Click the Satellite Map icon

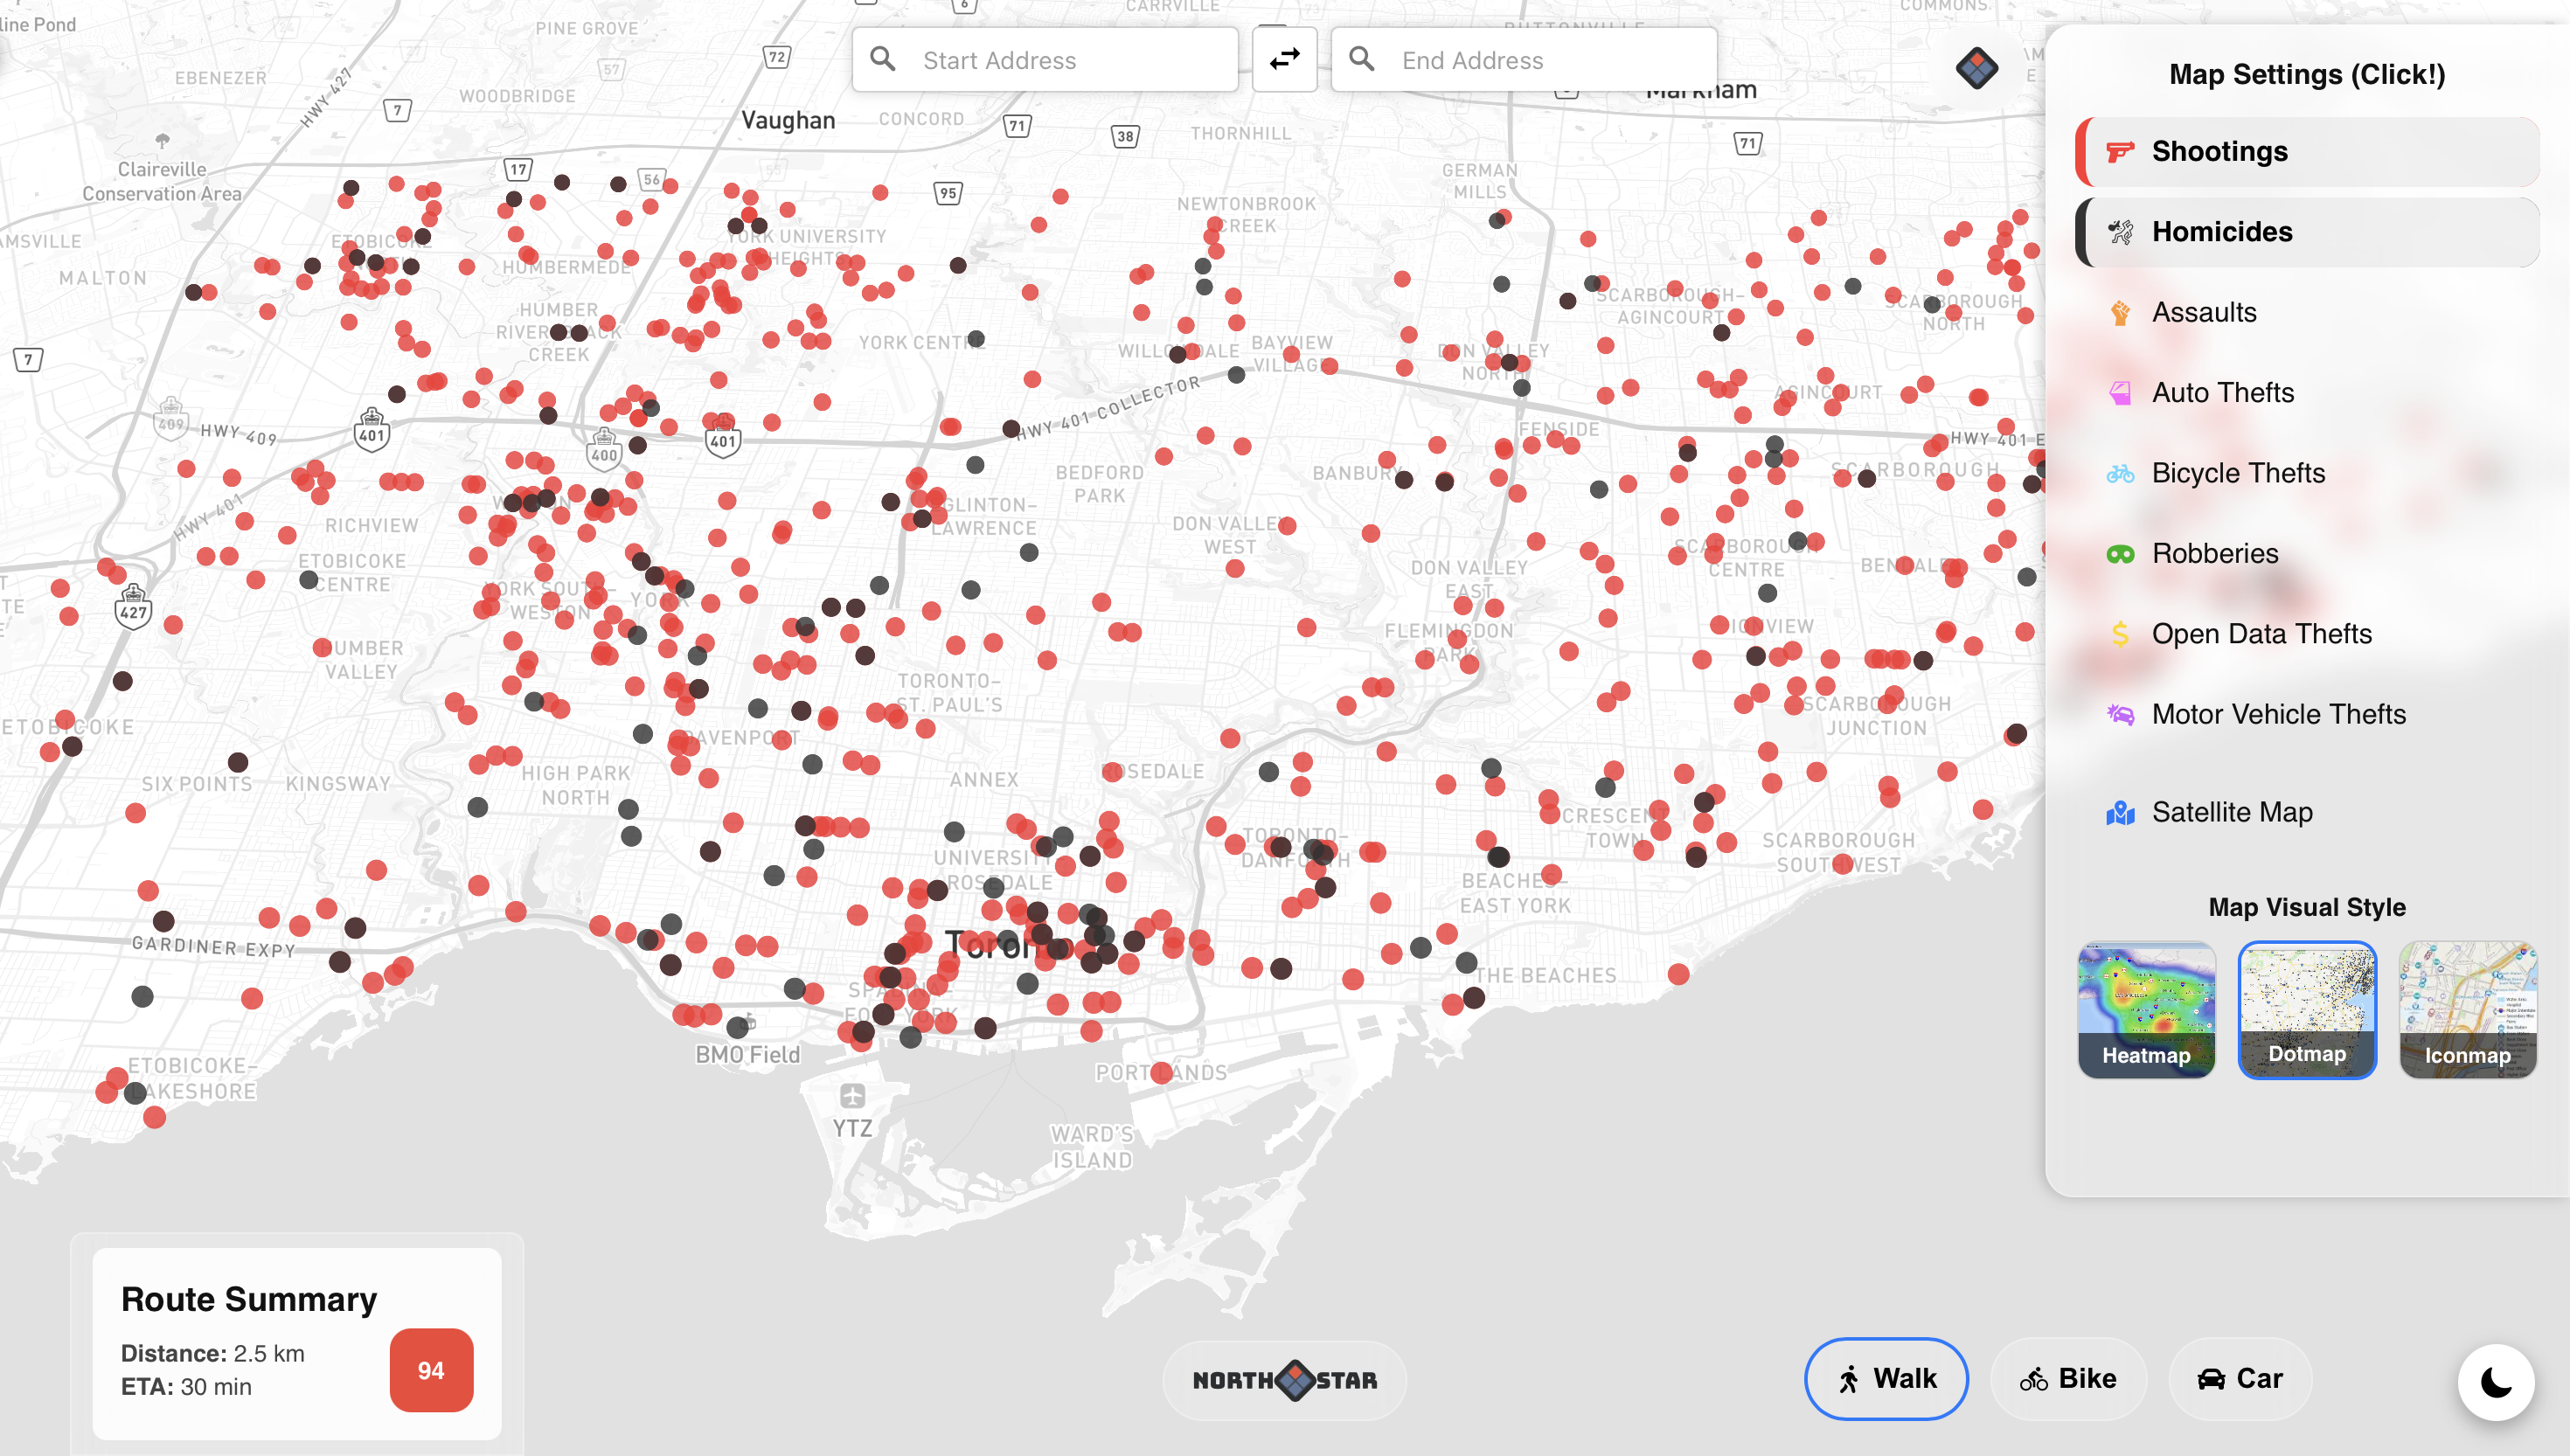2120,813
